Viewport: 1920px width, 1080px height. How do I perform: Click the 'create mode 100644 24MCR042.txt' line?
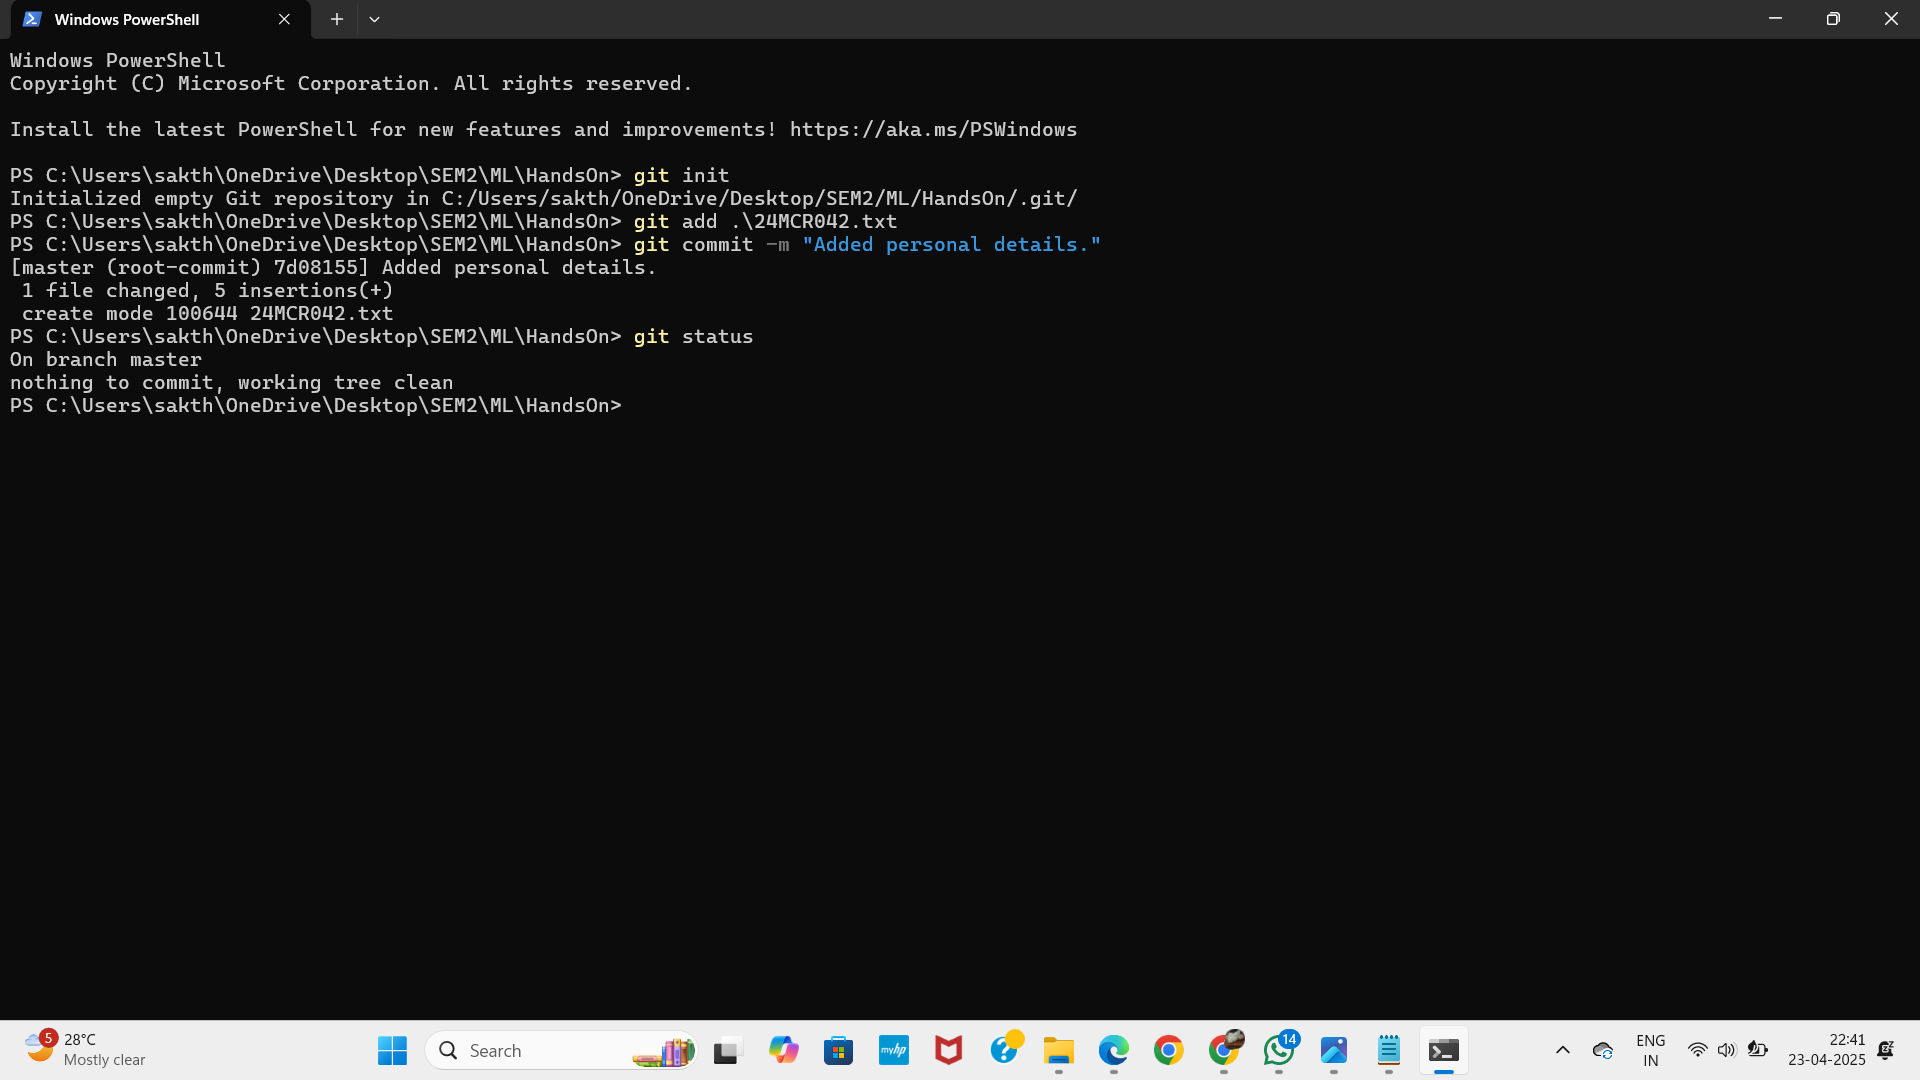pos(207,313)
